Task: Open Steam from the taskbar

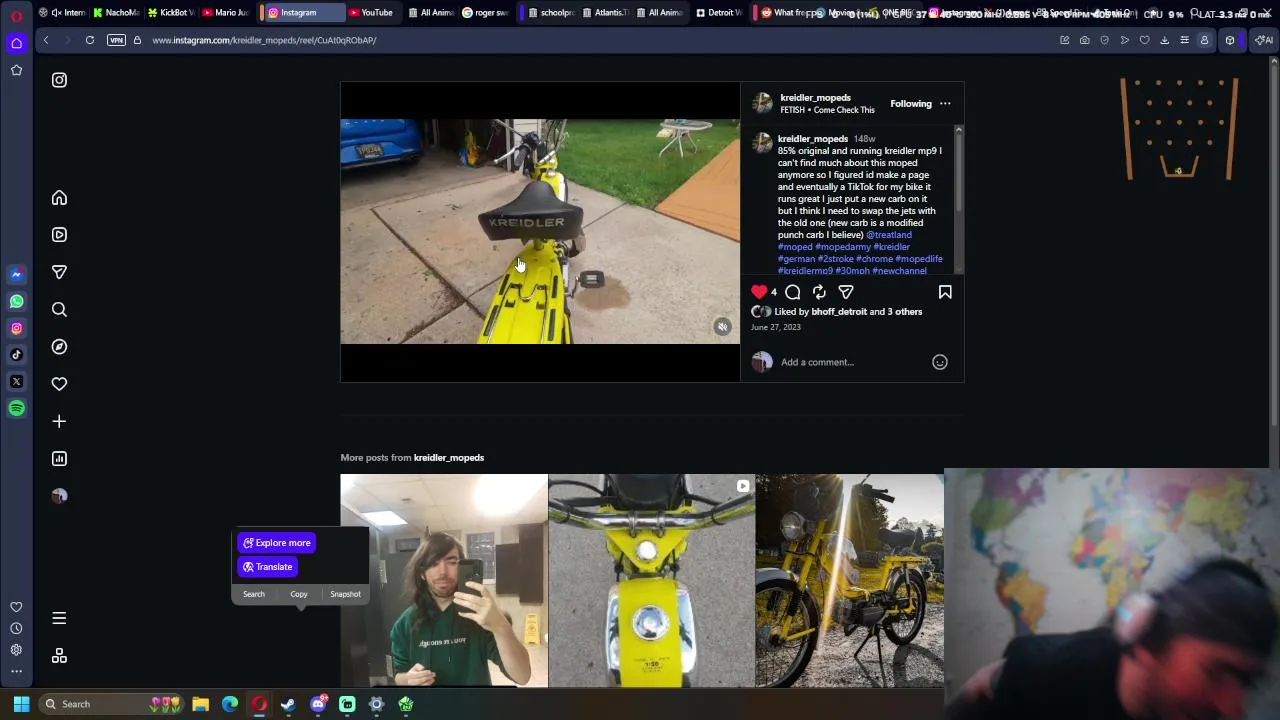Action: (x=288, y=704)
